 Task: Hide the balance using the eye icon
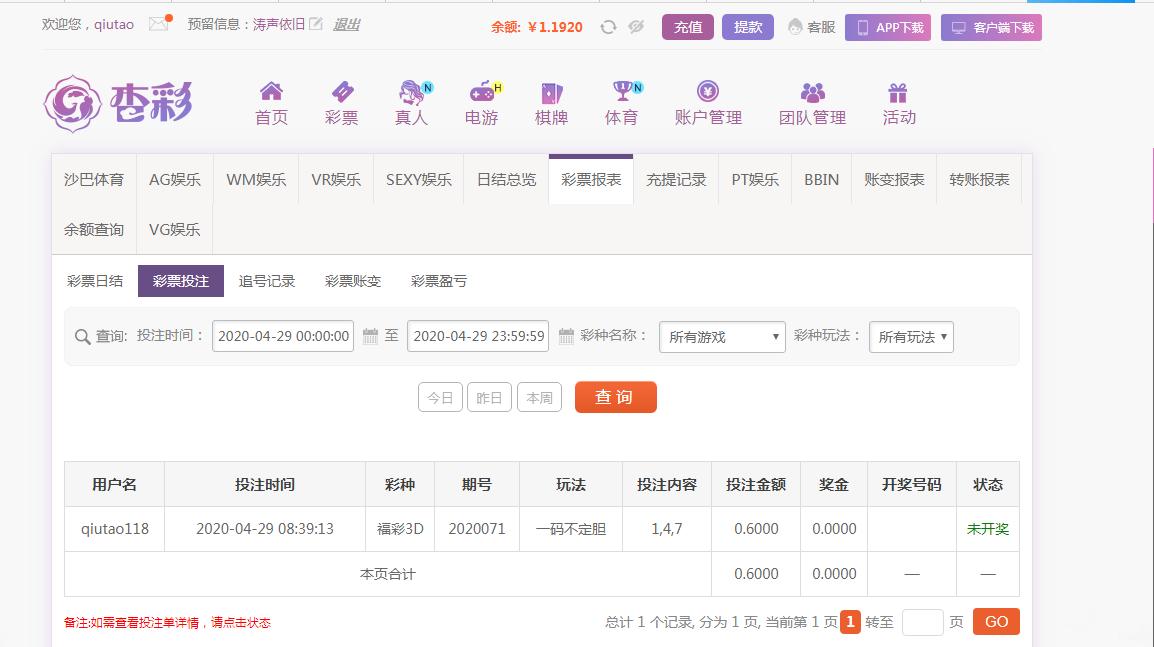[636, 27]
